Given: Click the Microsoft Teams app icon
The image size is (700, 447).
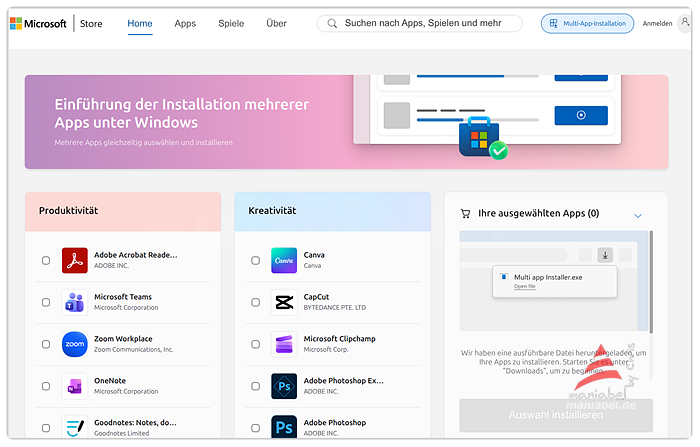Looking at the screenshot, I should (x=75, y=302).
